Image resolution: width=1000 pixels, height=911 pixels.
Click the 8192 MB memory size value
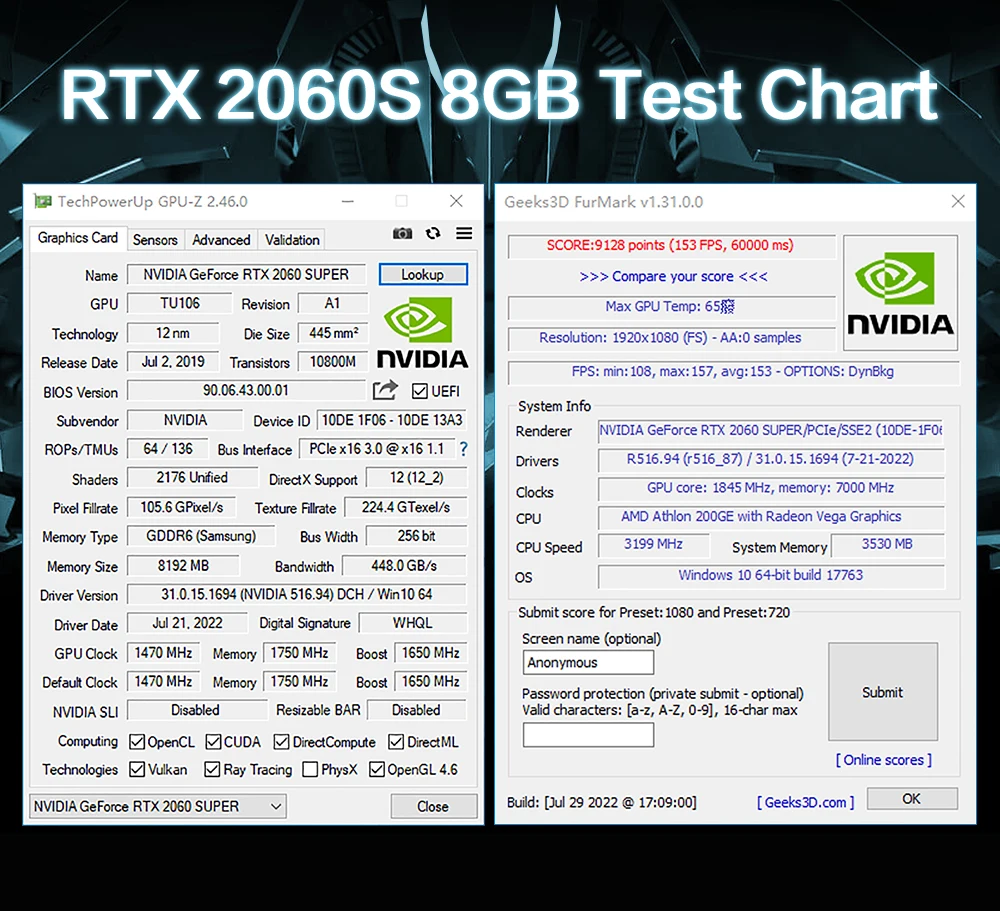click(x=184, y=566)
